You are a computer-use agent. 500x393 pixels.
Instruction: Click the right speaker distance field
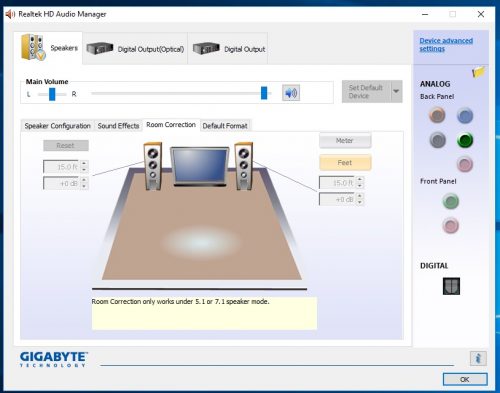click(x=337, y=183)
